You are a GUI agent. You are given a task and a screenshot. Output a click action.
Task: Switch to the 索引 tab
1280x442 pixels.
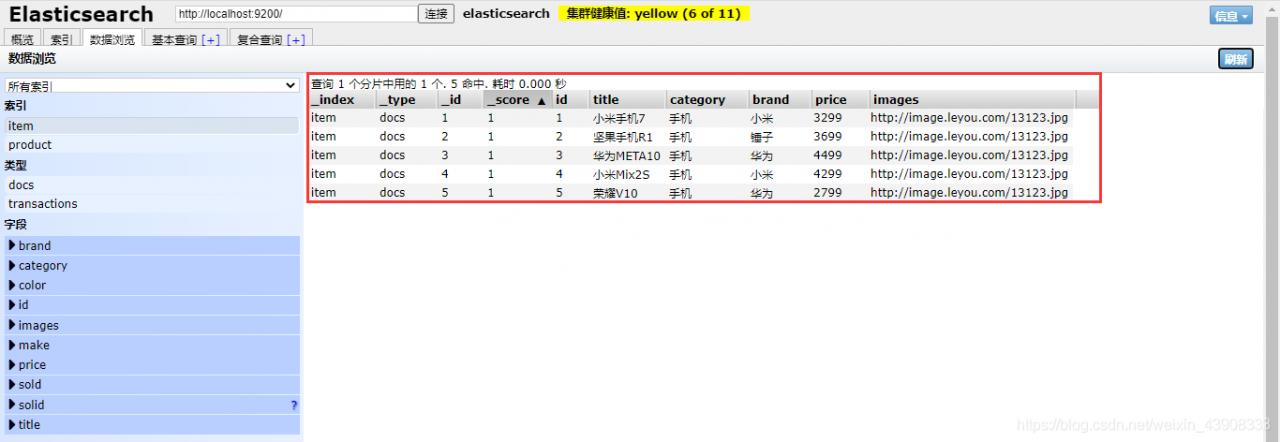point(61,40)
